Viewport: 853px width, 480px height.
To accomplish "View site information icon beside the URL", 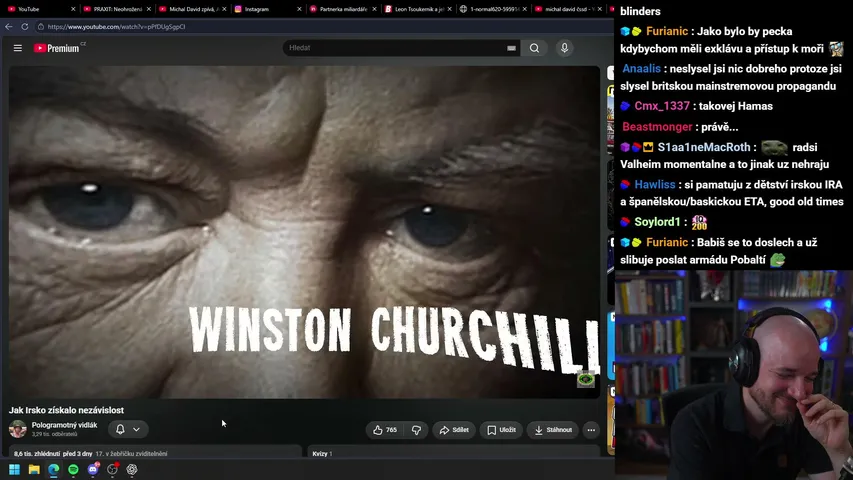I will [41, 26].
